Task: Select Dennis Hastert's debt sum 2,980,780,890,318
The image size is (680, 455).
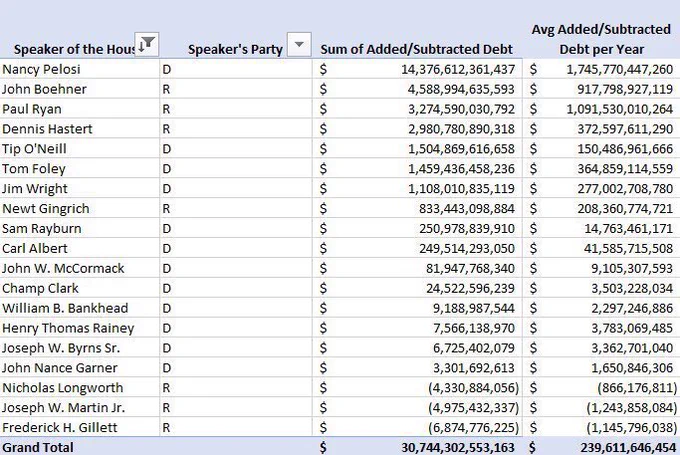Action: (461, 129)
